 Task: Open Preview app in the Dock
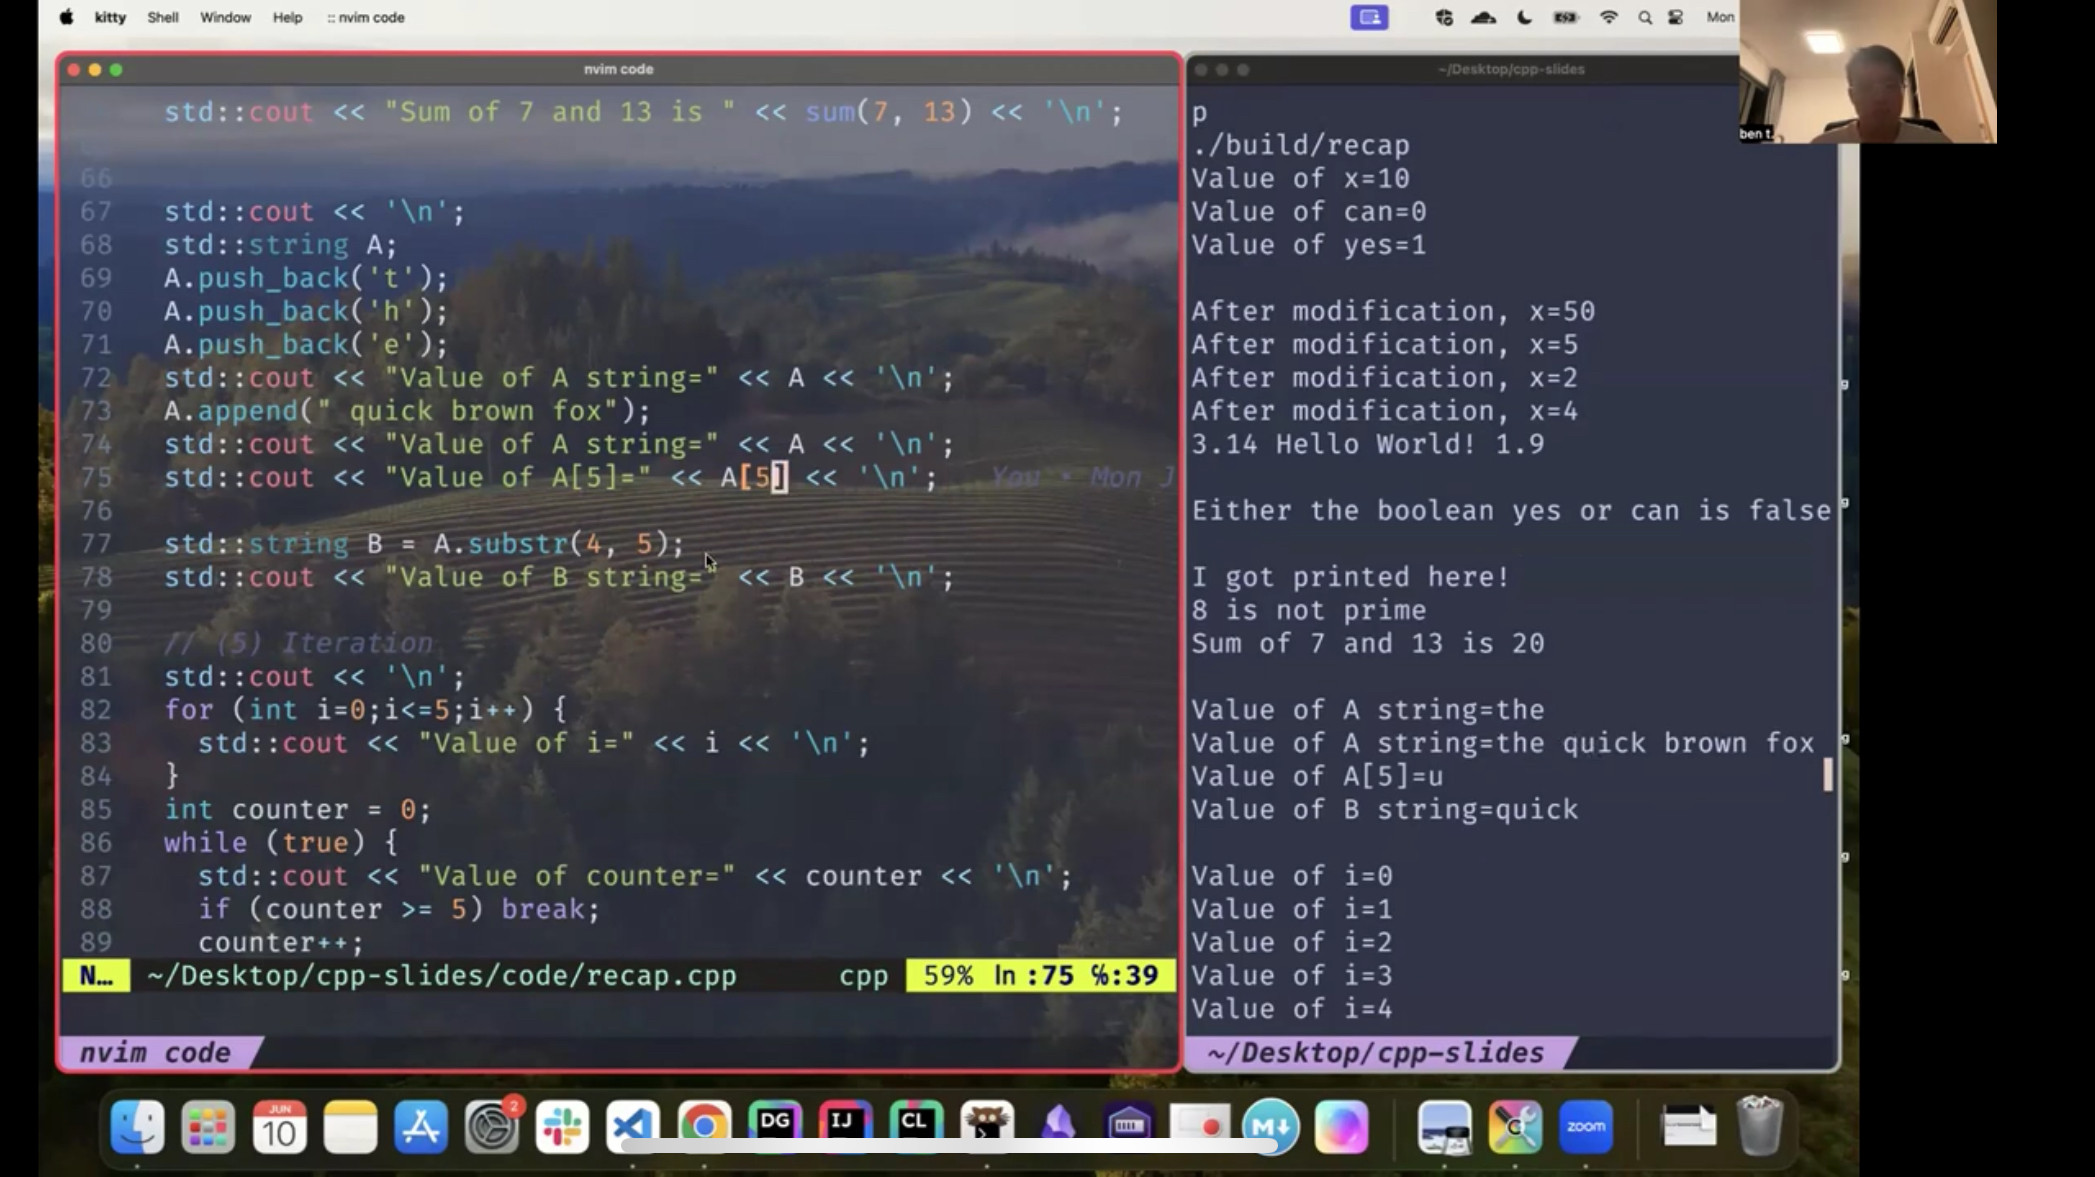click(x=1444, y=1127)
